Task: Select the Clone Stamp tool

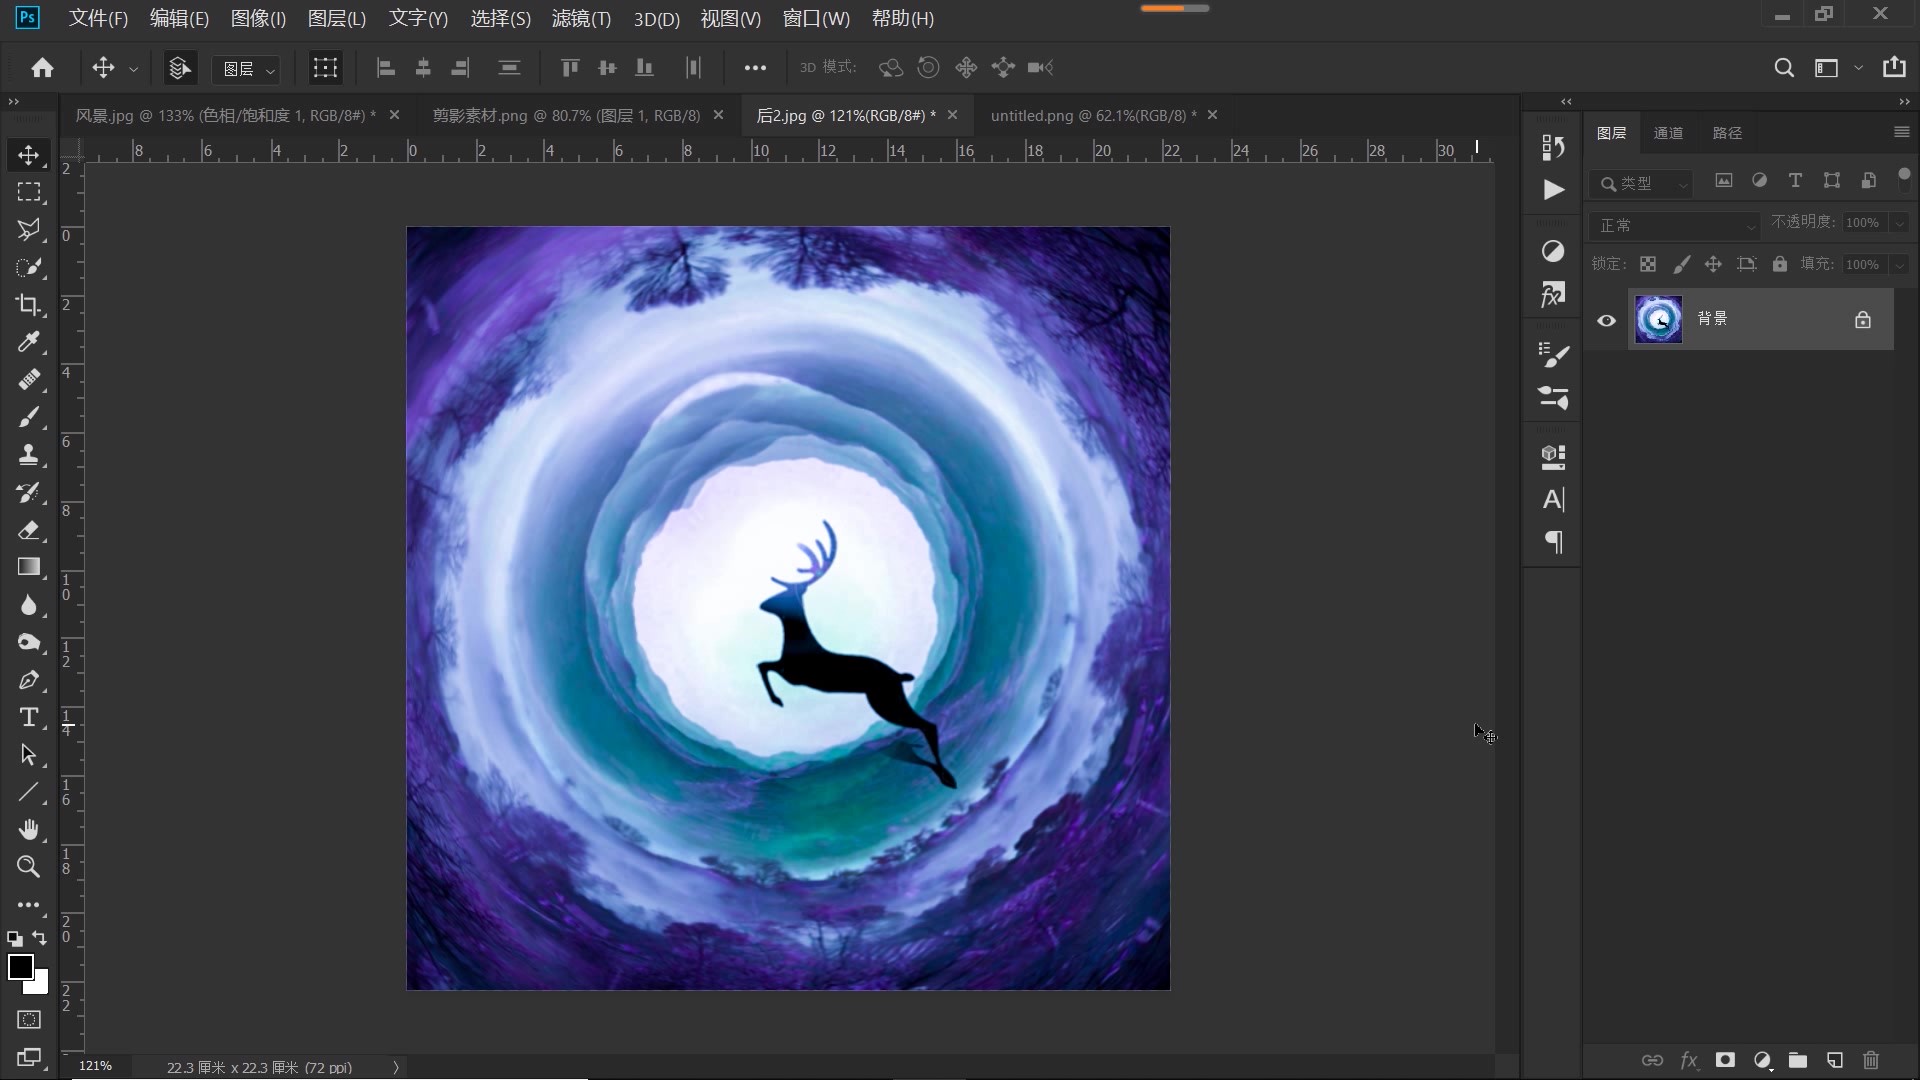Action: (x=28, y=455)
